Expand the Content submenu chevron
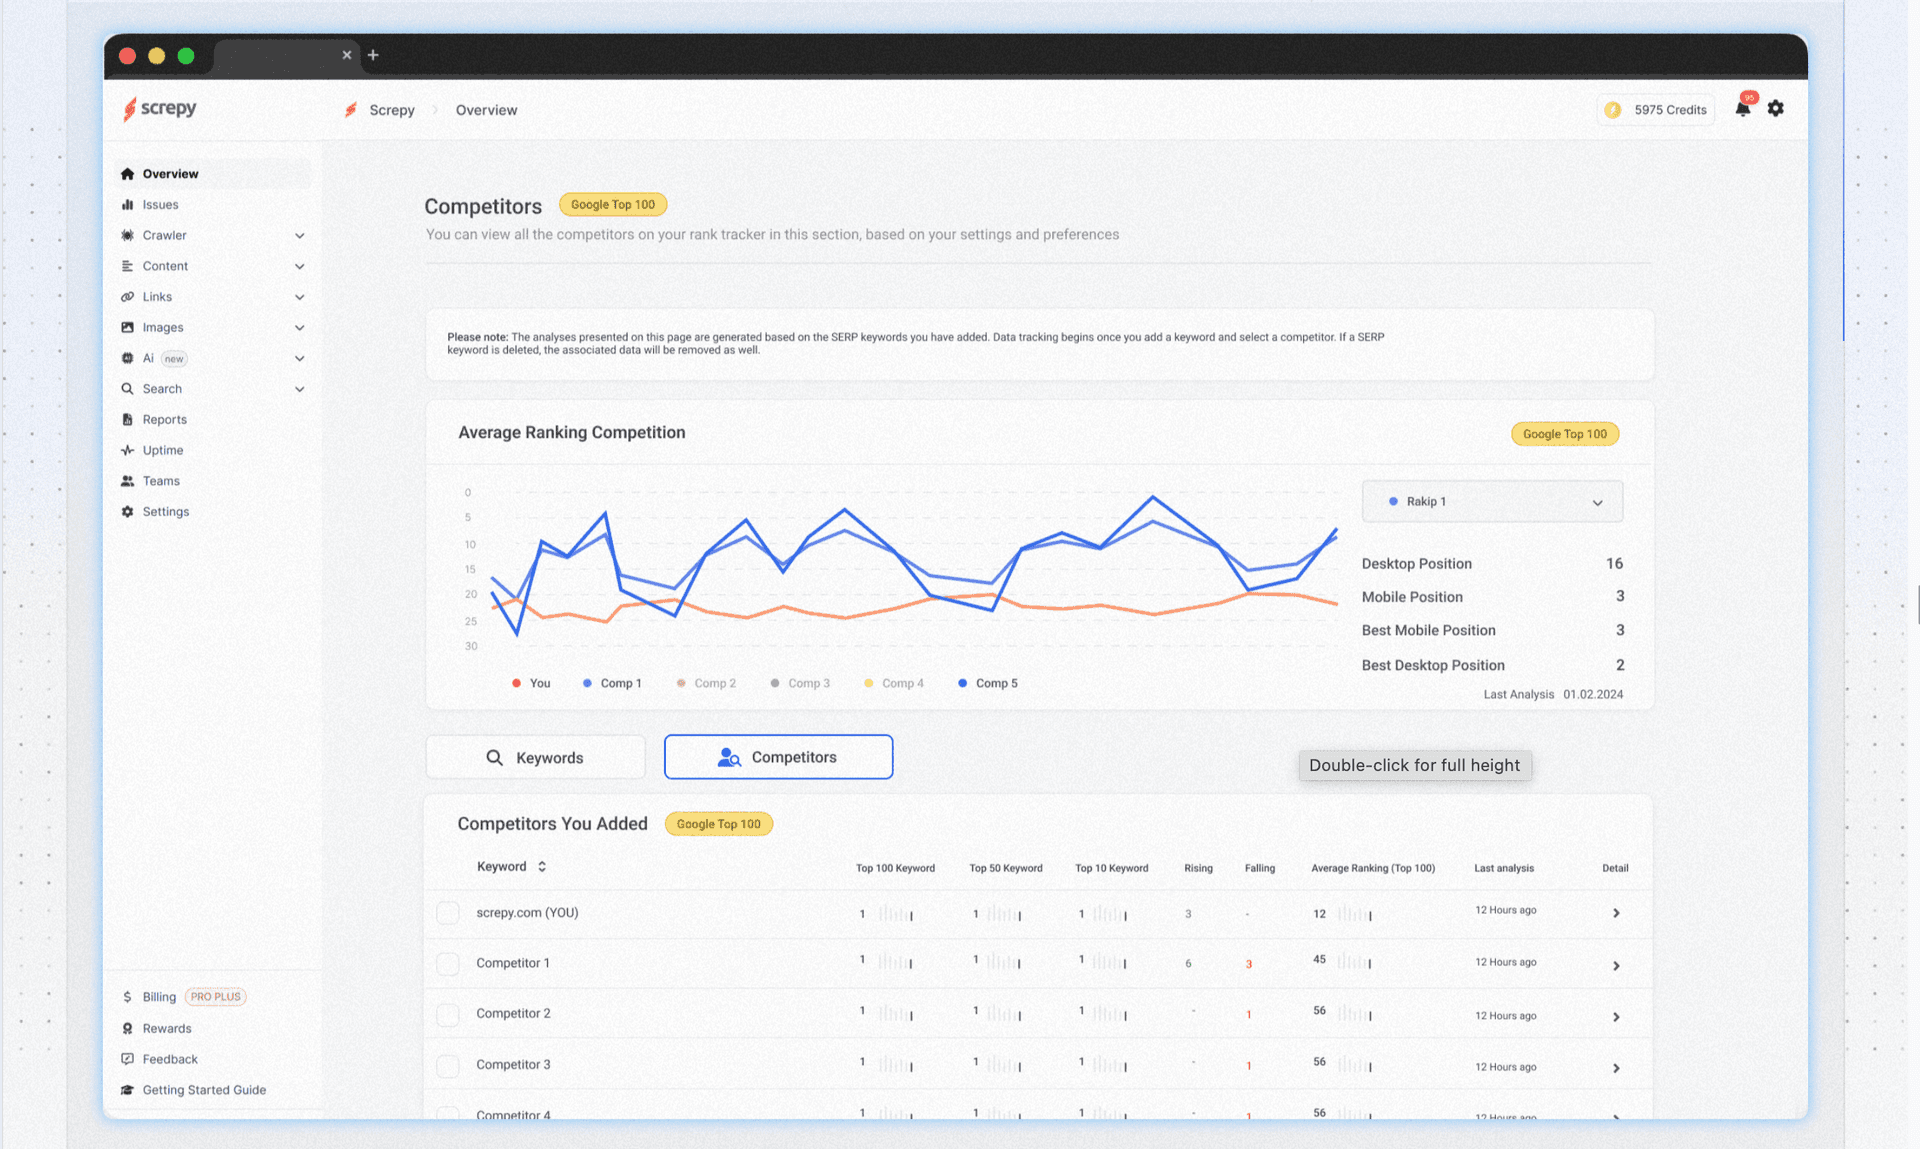The width and height of the screenshot is (1920, 1149). tap(299, 267)
